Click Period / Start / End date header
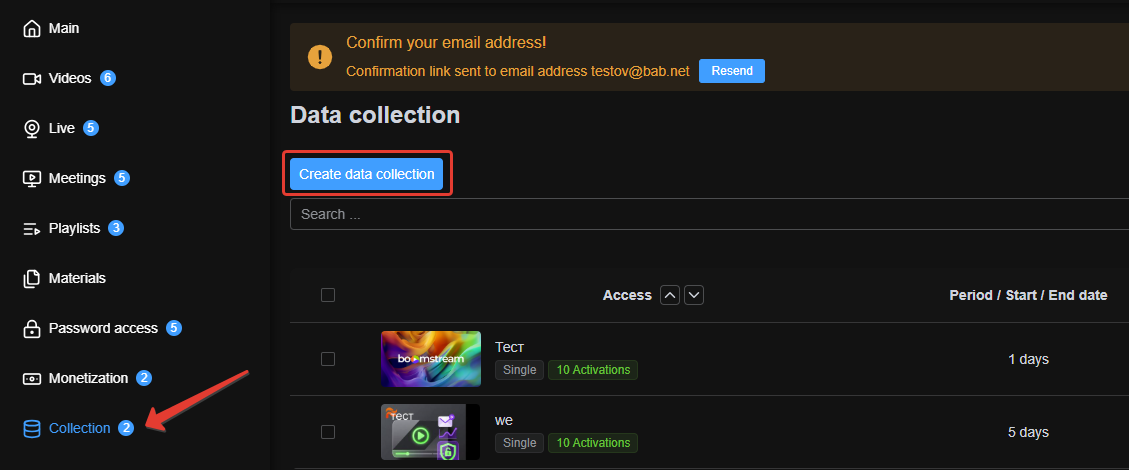Viewport: 1129px width, 470px height. click(1028, 295)
